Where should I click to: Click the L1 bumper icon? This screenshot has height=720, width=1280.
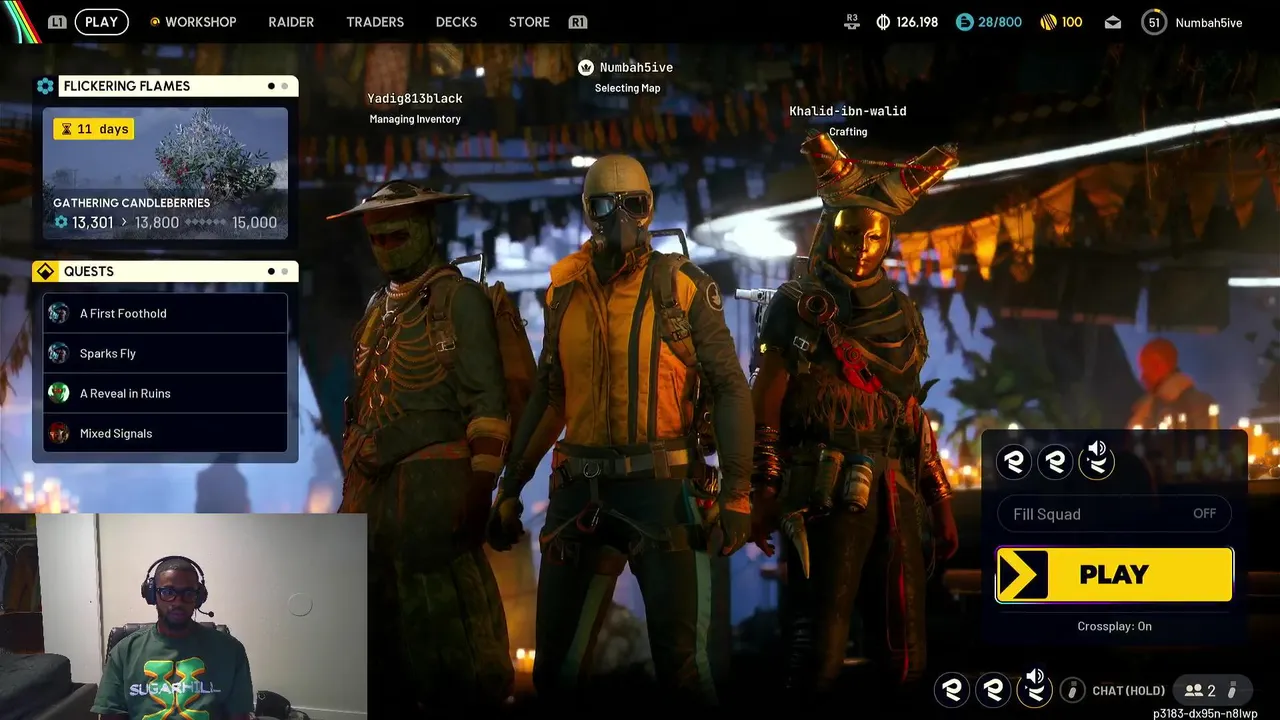coord(57,22)
